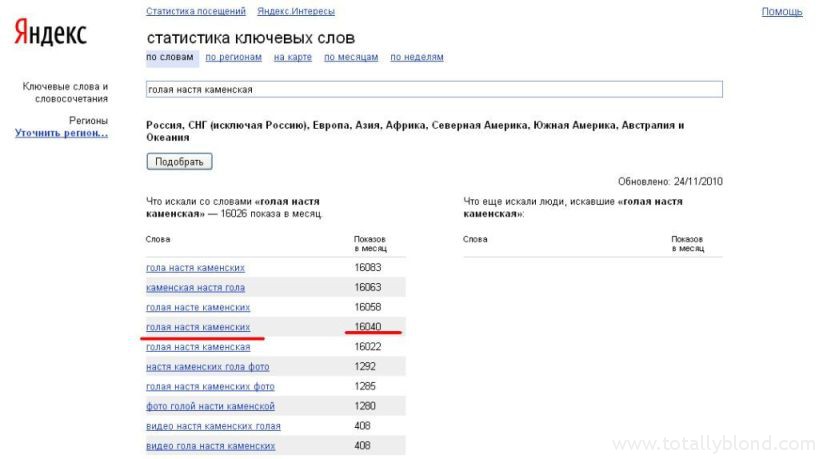Open the keyword link with 1285 impressions
This screenshot has height=459, width=819.
tap(210, 387)
